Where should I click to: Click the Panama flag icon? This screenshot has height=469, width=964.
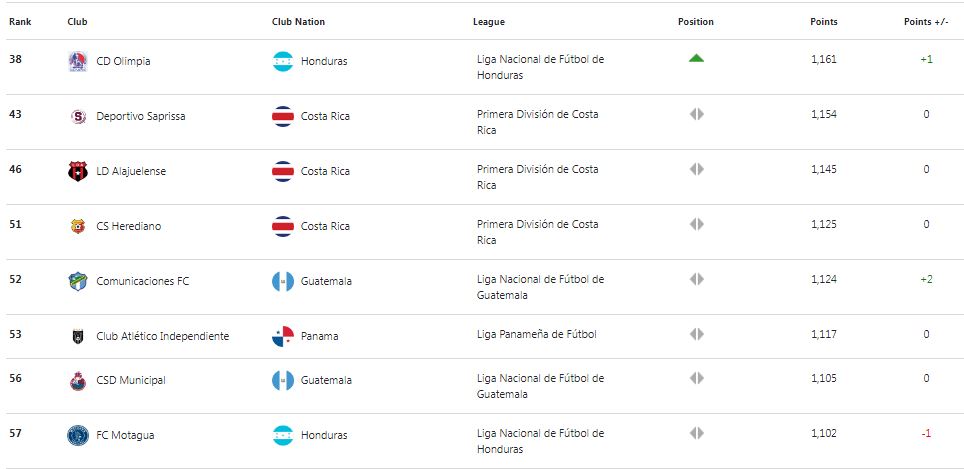tap(283, 336)
